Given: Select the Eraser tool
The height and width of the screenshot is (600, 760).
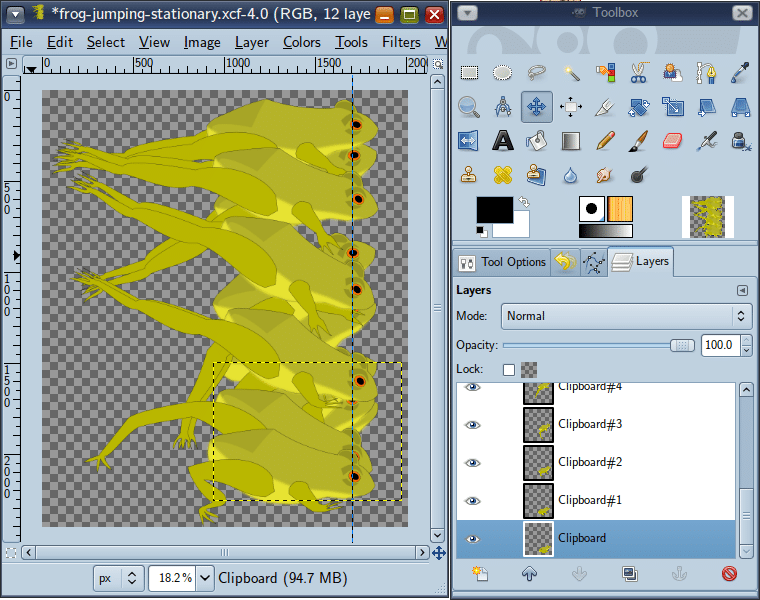Looking at the screenshot, I should [673, 141].
